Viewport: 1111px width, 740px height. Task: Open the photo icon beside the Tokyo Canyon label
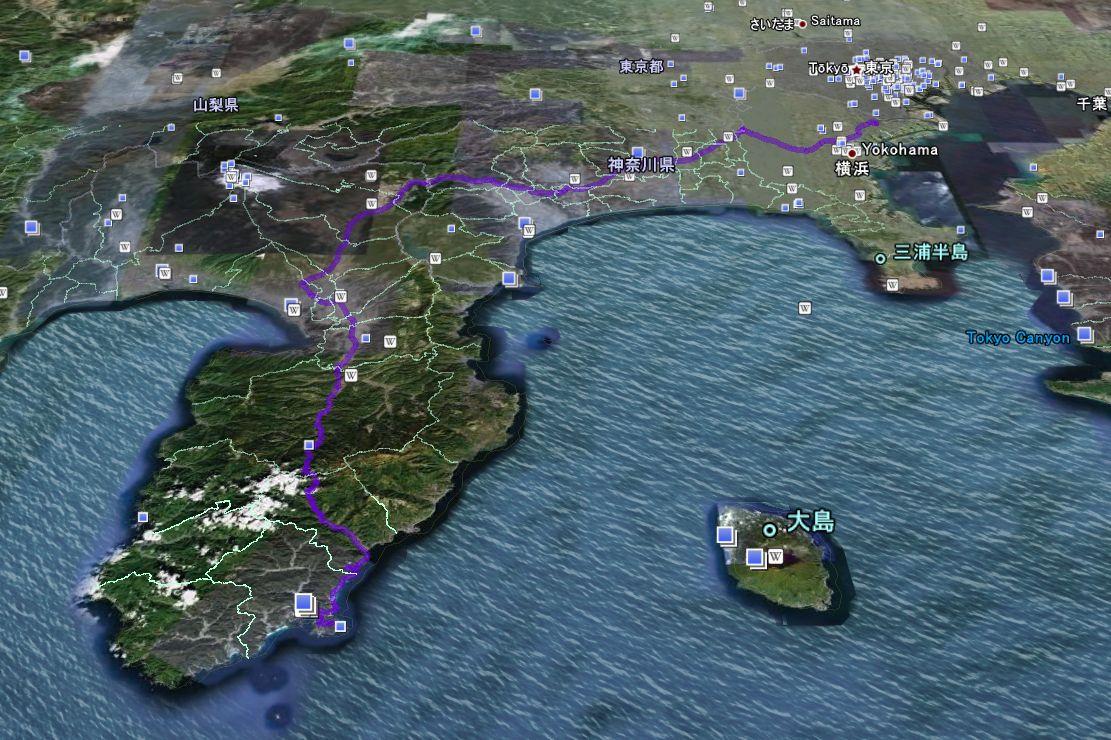[1085, 333]
